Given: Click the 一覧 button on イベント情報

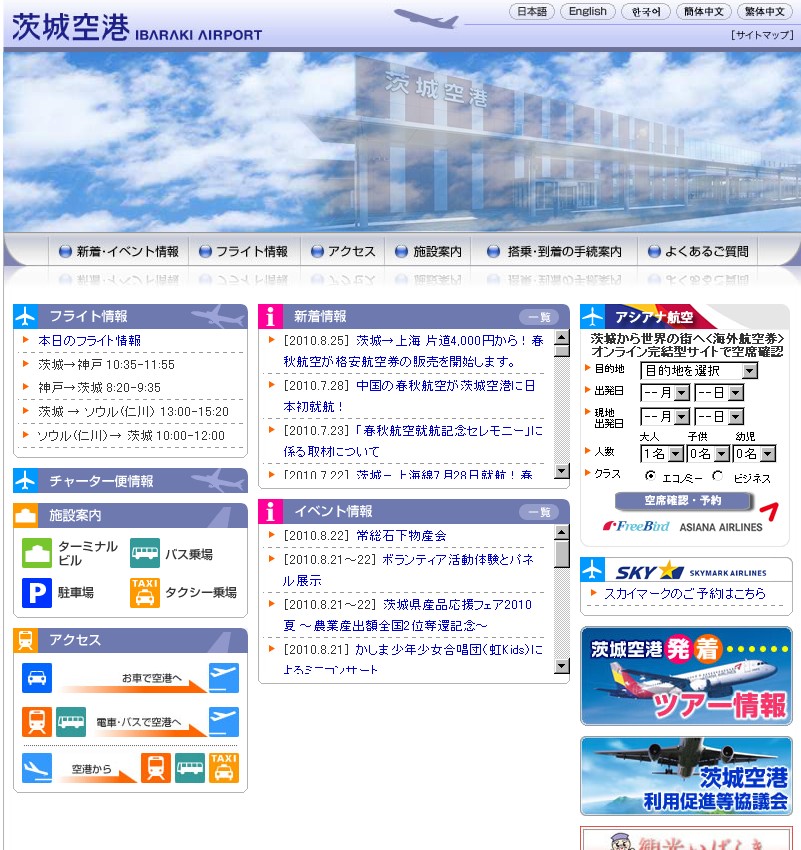Looking at the screenshot, I should pyautogui.click(x=539, y=512).
